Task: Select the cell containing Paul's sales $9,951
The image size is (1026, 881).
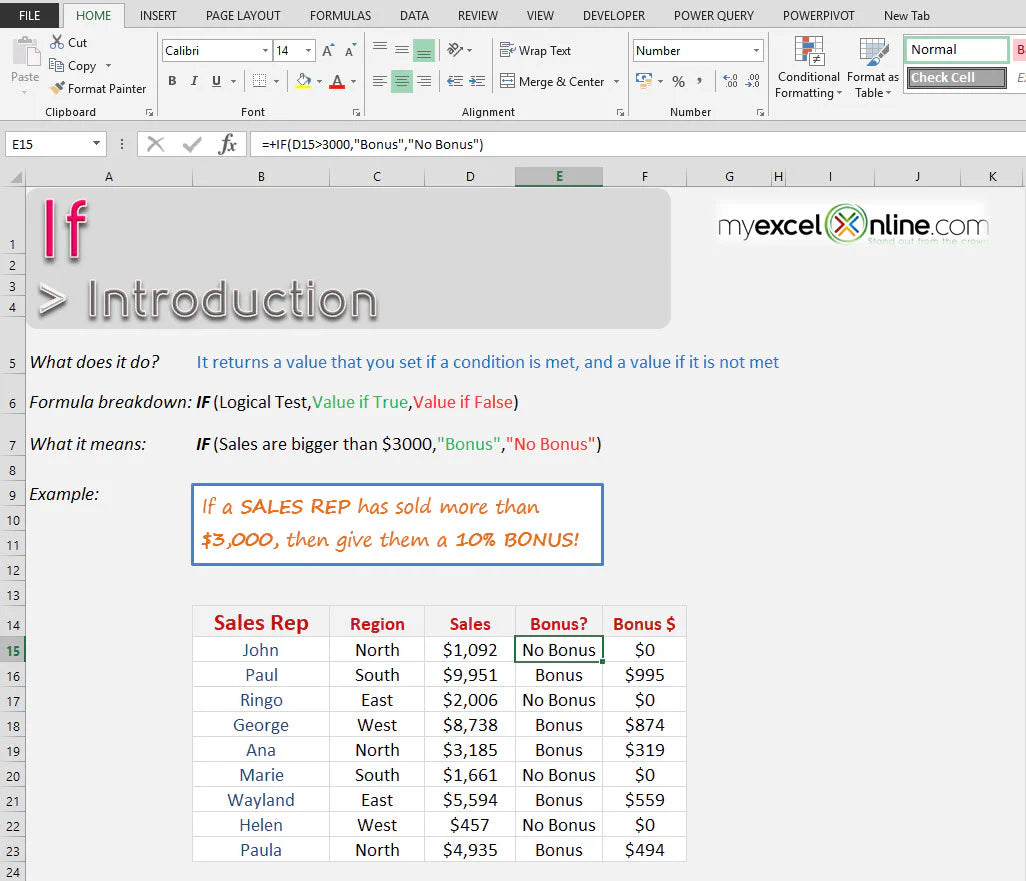Action: click(469, 675)
